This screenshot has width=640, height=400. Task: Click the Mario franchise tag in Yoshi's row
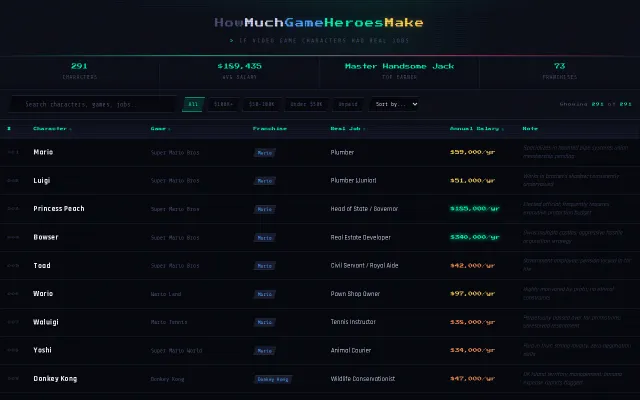(264, 351)
